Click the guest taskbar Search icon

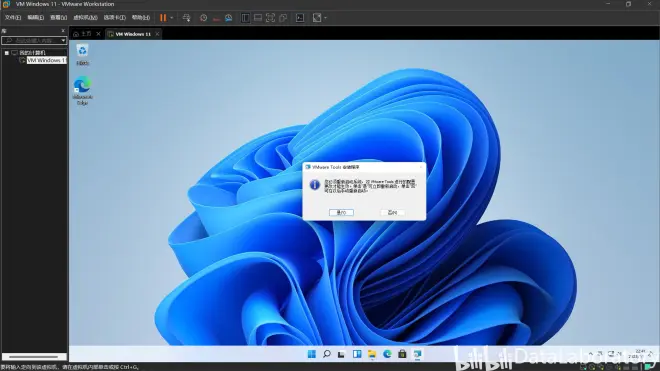click(327, 354)
